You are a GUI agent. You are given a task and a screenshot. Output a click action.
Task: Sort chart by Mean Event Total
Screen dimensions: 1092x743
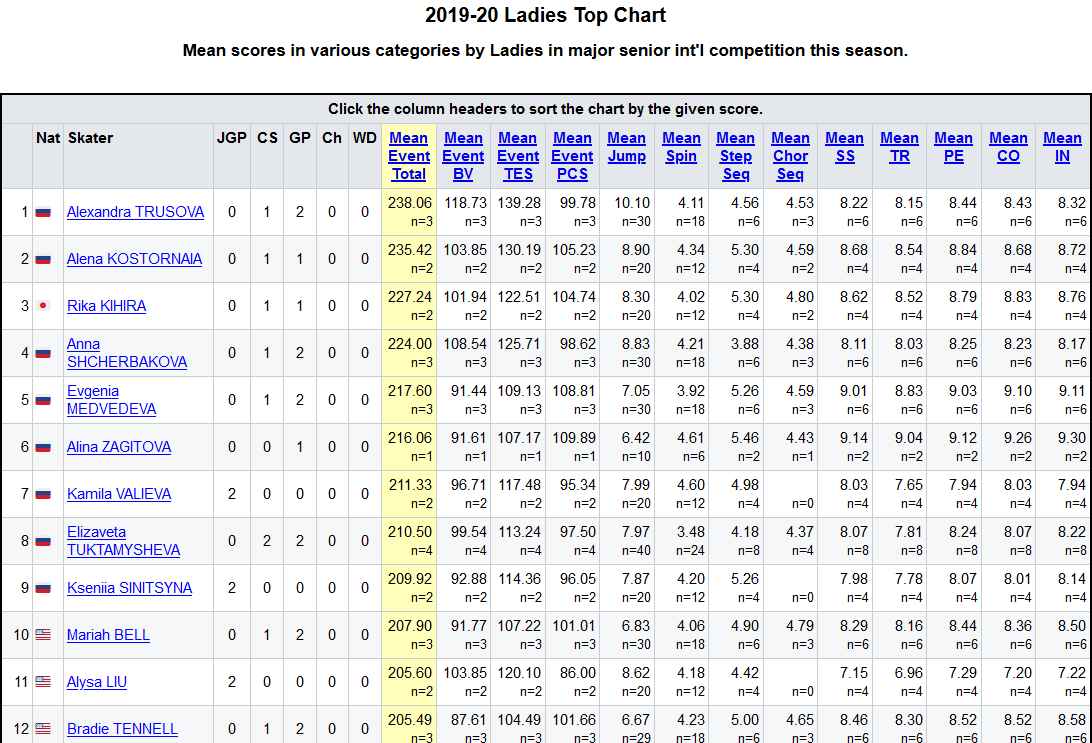pos(408,156)
